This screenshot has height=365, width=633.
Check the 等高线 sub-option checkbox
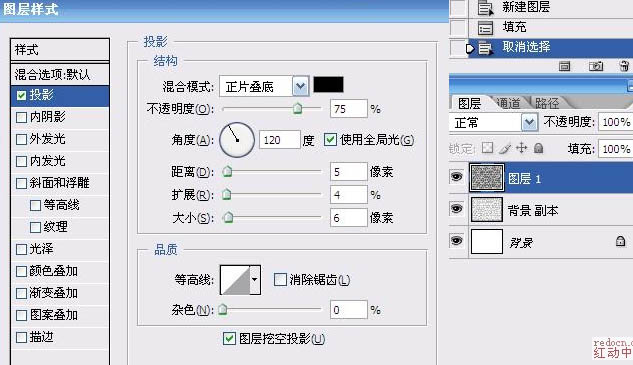[36, 206]
